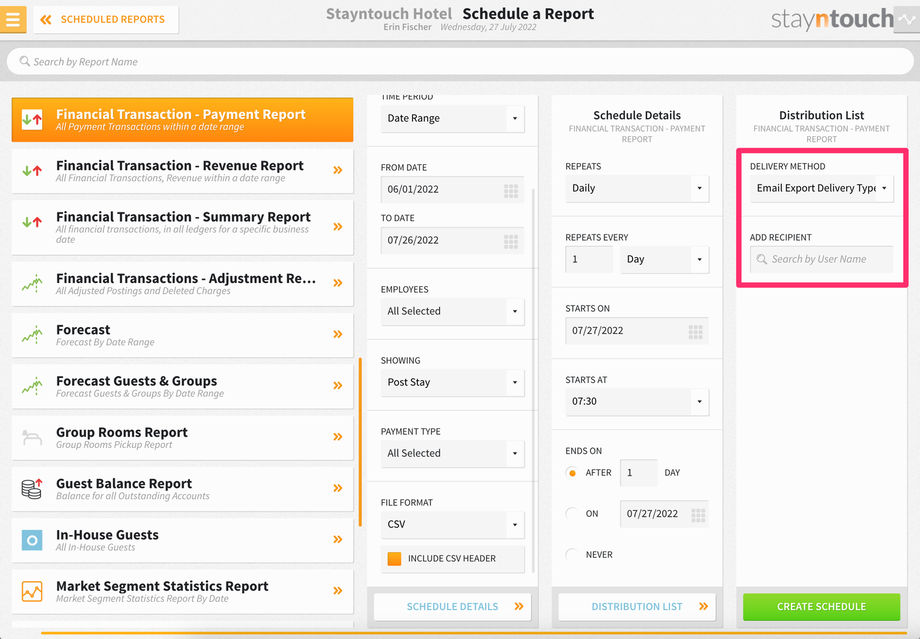Click the Forecast chart icon
This screenshot has height=639, width=920.
click(32, 334)
